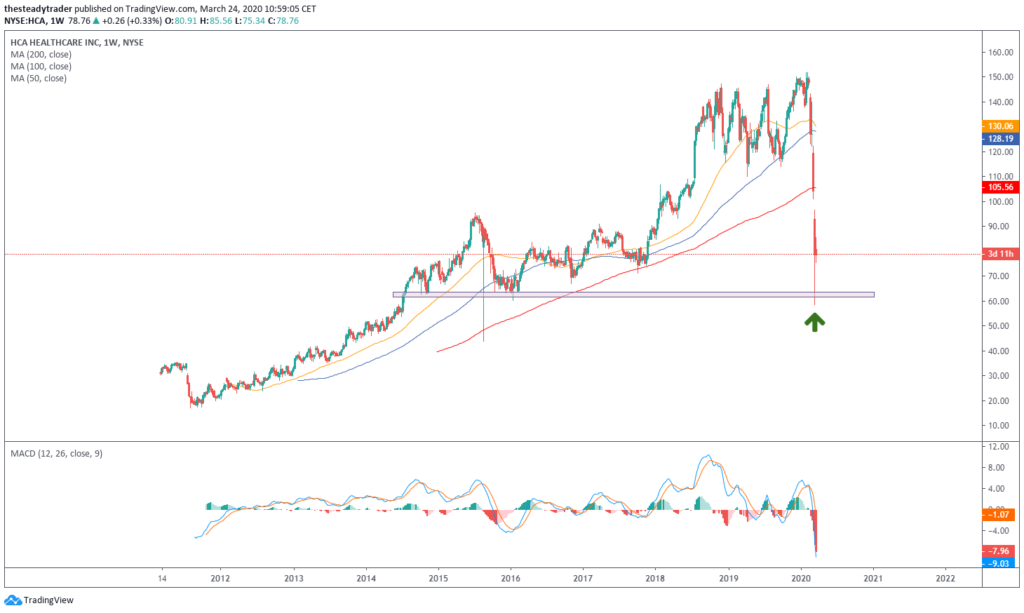The height and width of the screenshot is (613, 1024).
Task: Click the MA (50, close) indicator label
Action: click(38, 78)
